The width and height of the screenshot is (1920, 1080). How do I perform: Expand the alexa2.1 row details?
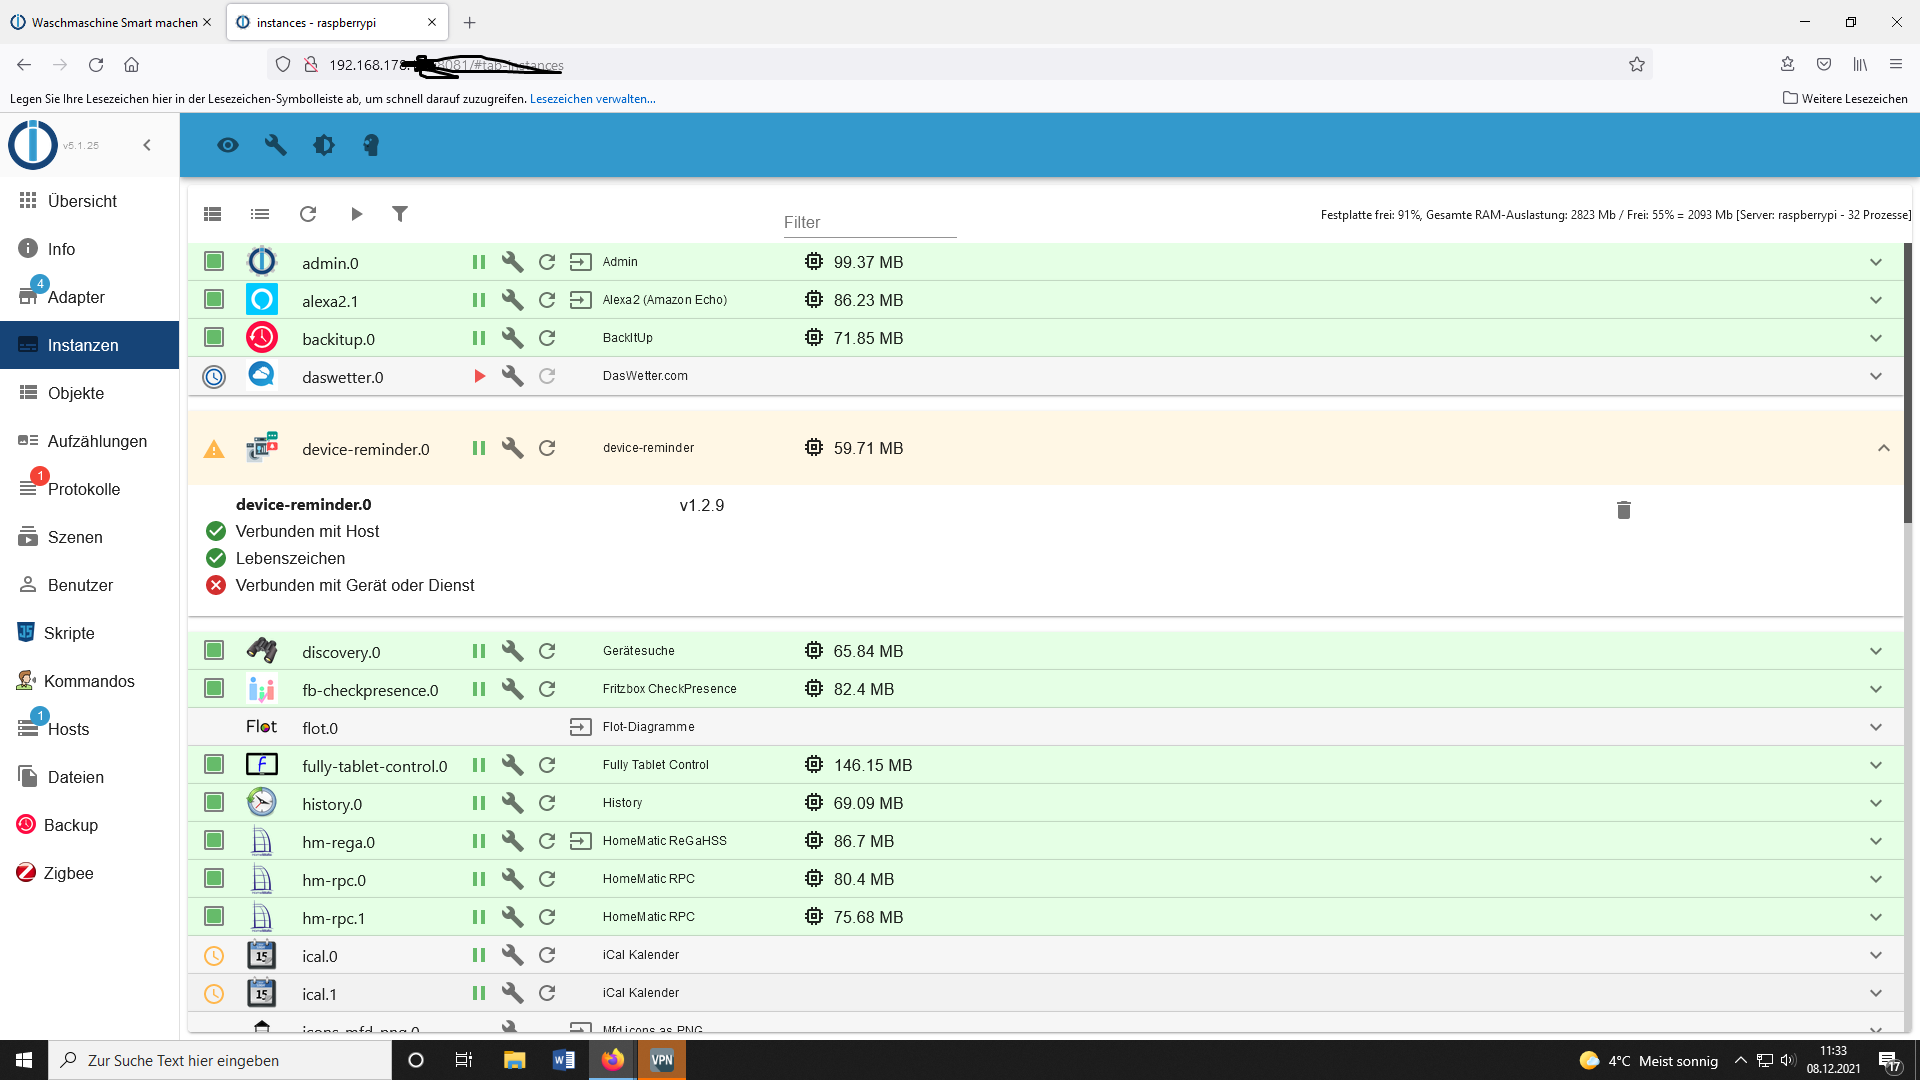click(1876, 300)
